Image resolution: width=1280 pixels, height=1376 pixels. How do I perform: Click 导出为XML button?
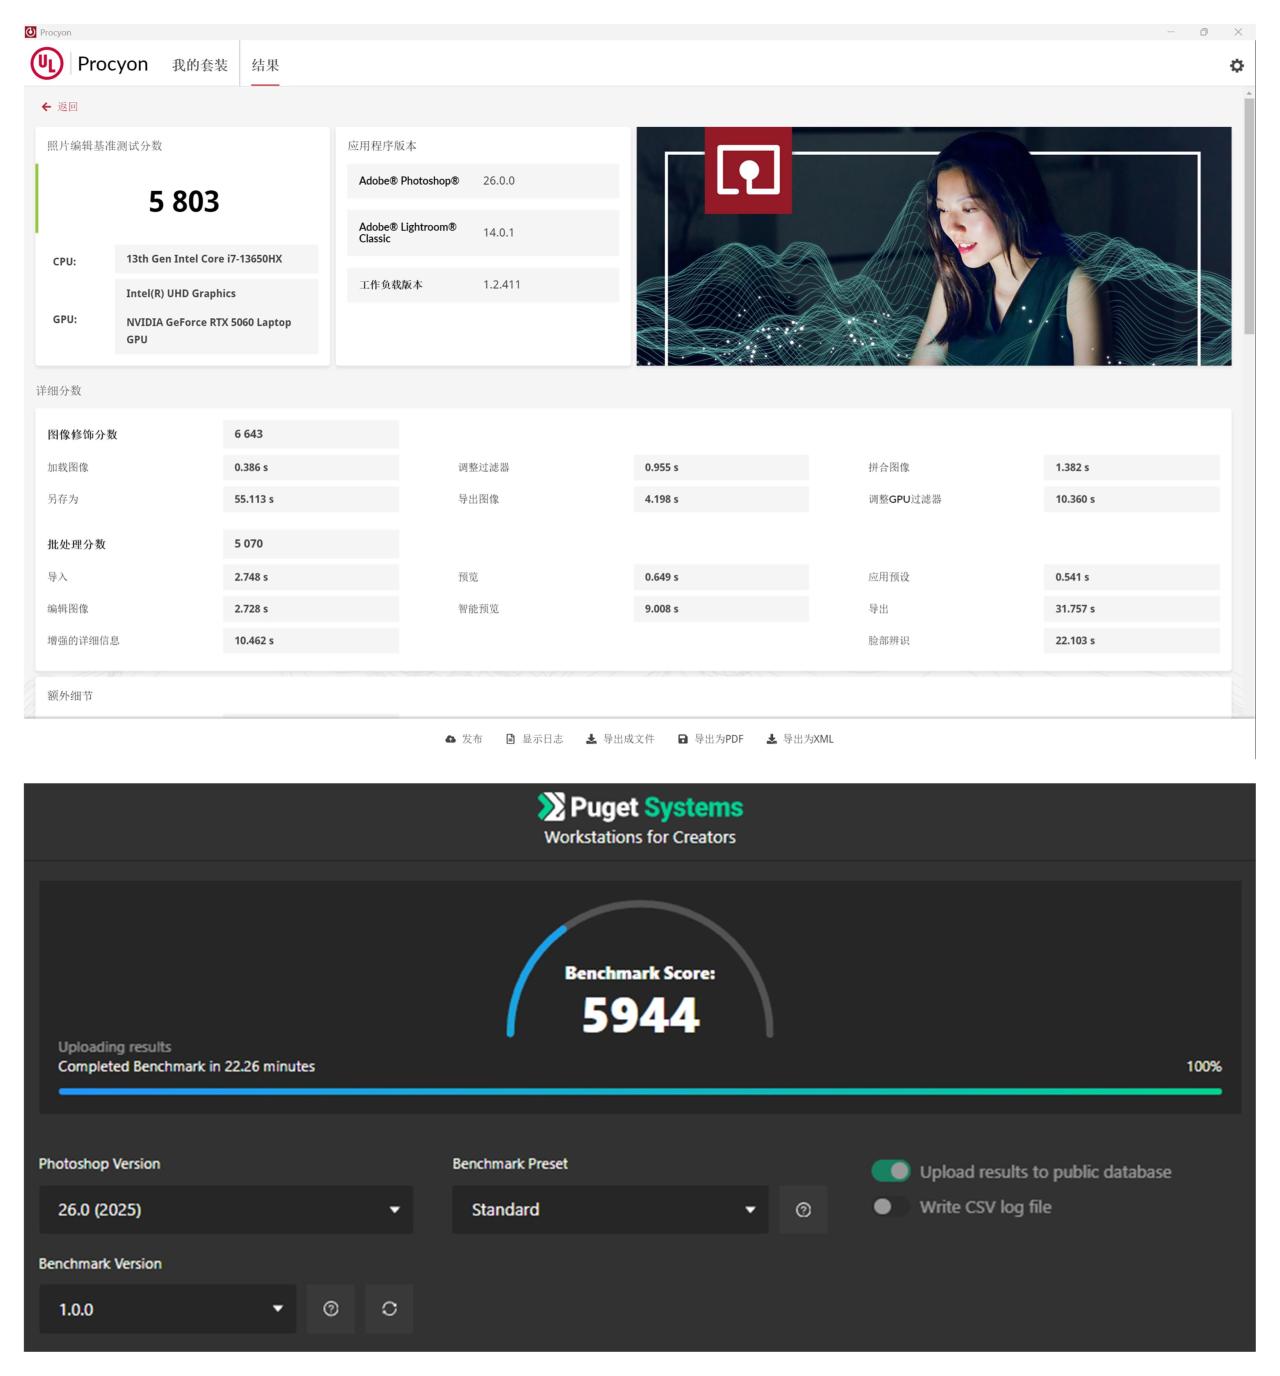pos(800,739)
